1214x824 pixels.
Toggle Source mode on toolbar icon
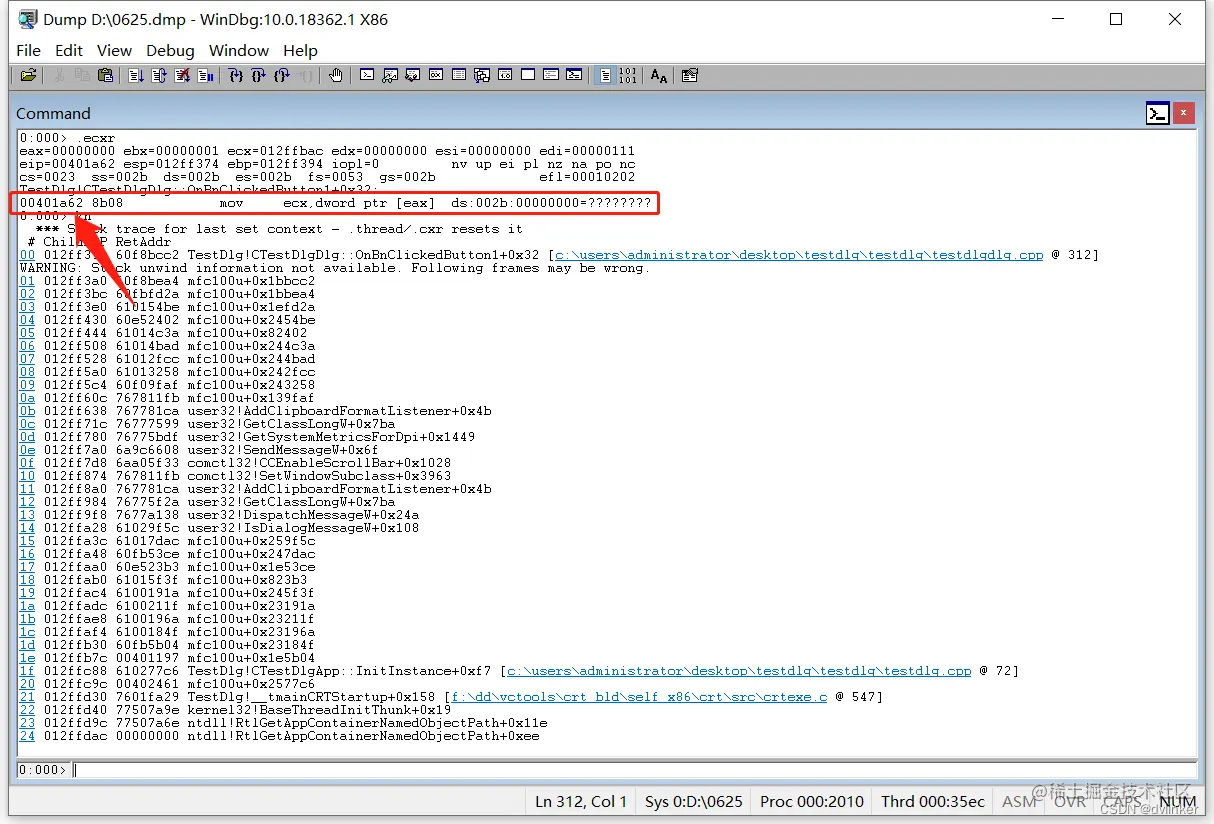pos(605,75)
